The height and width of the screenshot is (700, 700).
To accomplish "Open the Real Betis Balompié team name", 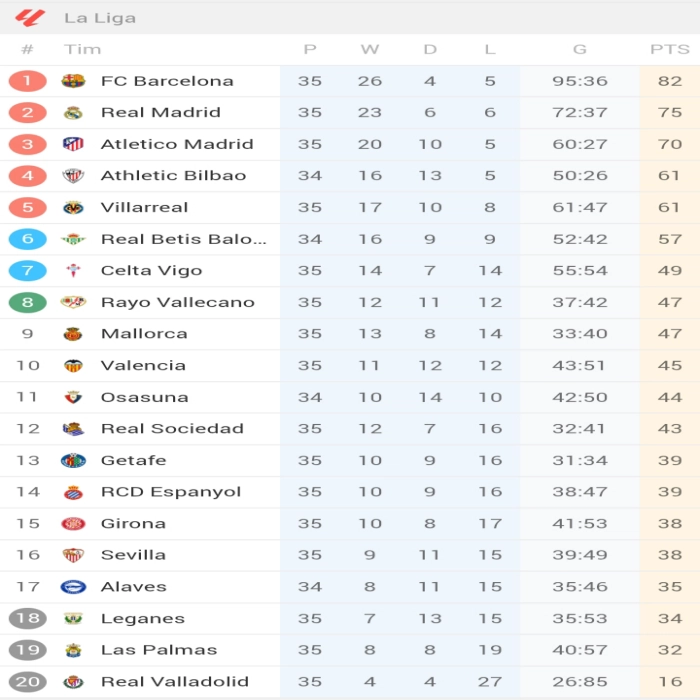I will point(183,239).
